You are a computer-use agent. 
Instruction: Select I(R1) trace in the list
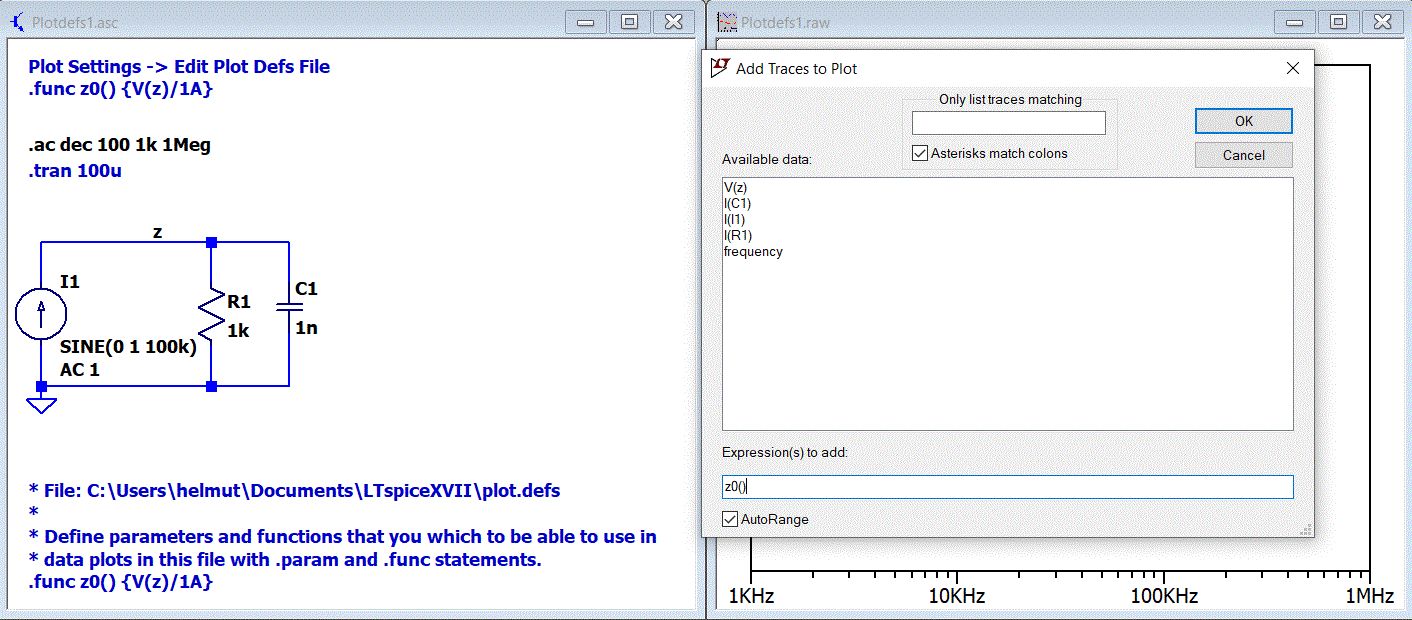click(x=737, y=235)
